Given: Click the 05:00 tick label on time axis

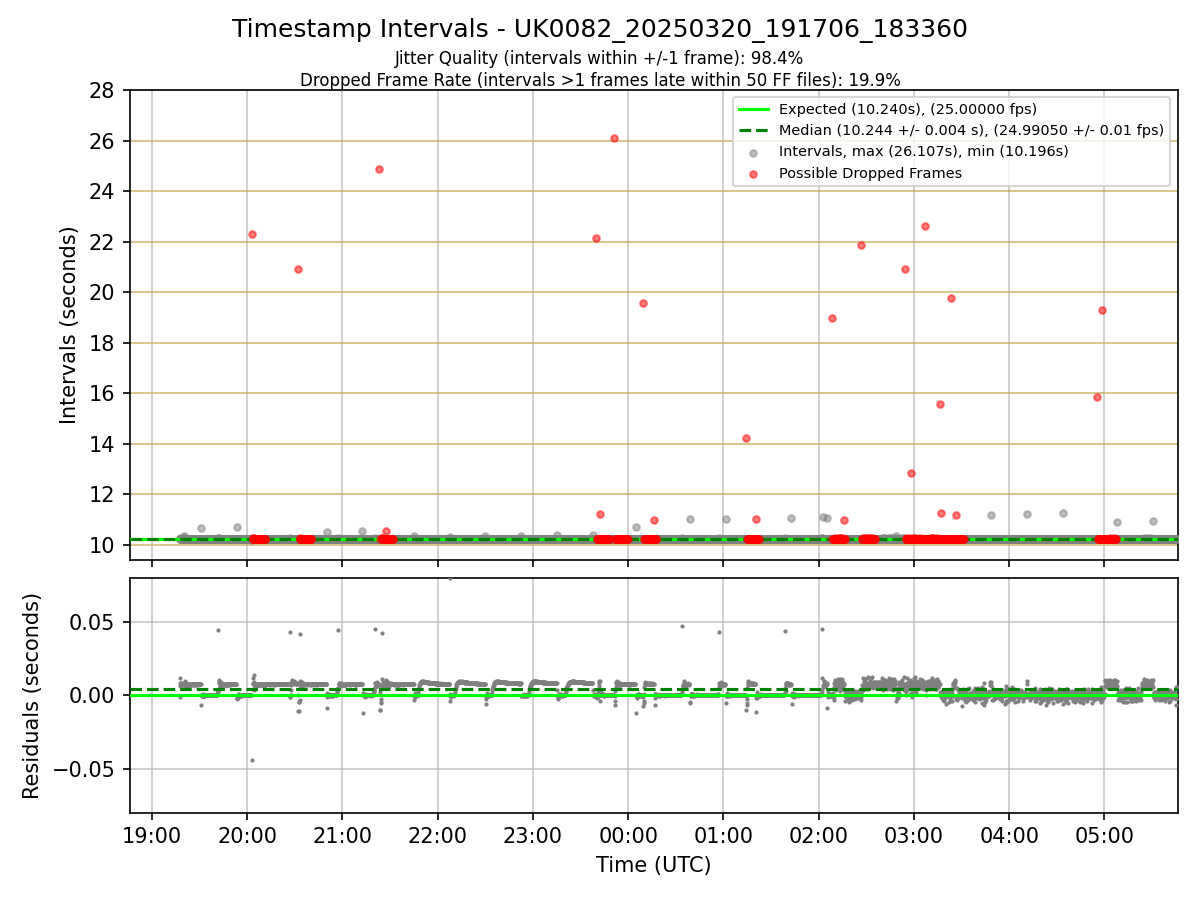Looking at the screenshot, I should pyautogui.click(x=1103, y=835).
